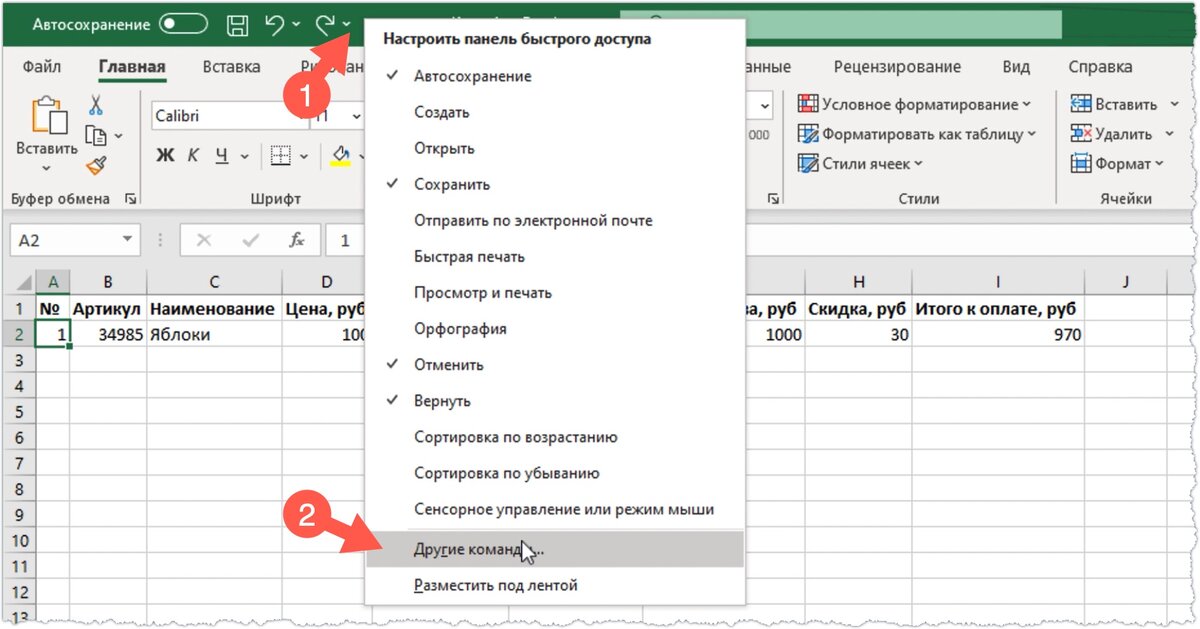Toggle italic with the К button
The image size is (1200, 629).
[x=193, y=156]
